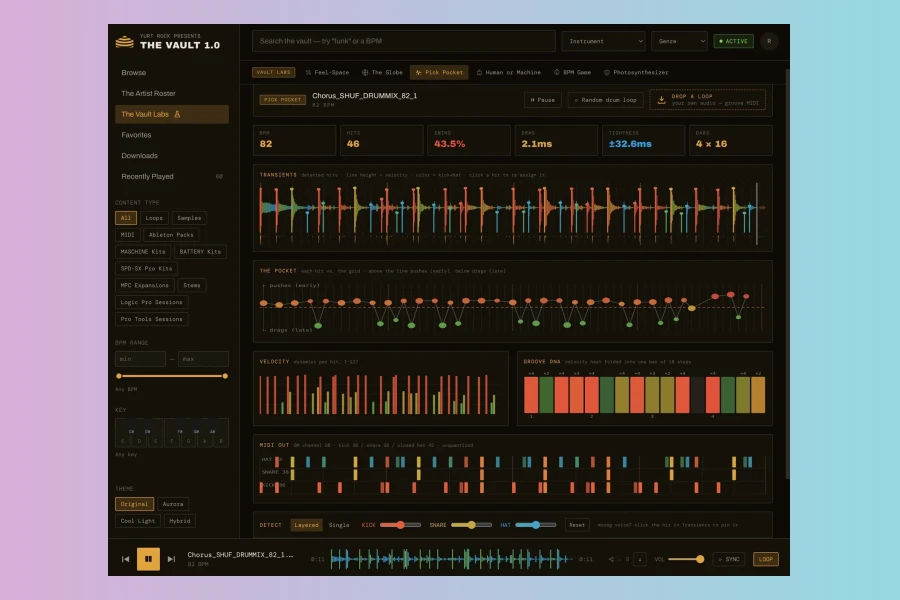Image resolution: width=900 pixels, height=600 pixels.
Task: Click the download button next to VOL
Action: (x=640, y=559)
